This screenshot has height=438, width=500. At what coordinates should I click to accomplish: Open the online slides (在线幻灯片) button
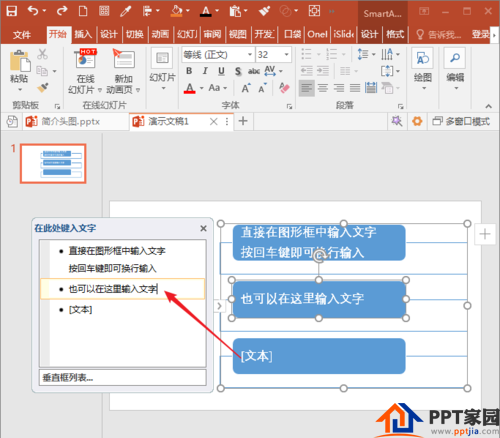[85, 72]
